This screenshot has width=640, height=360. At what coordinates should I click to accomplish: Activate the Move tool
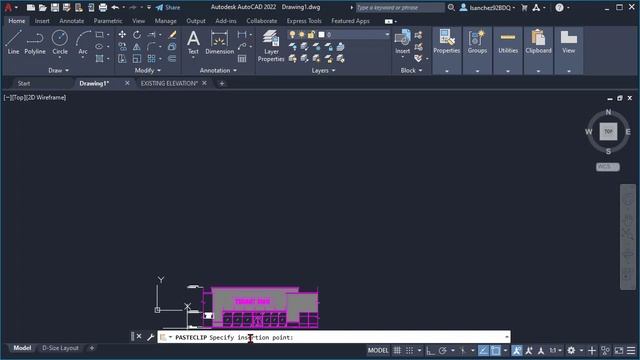coord(122,35)
